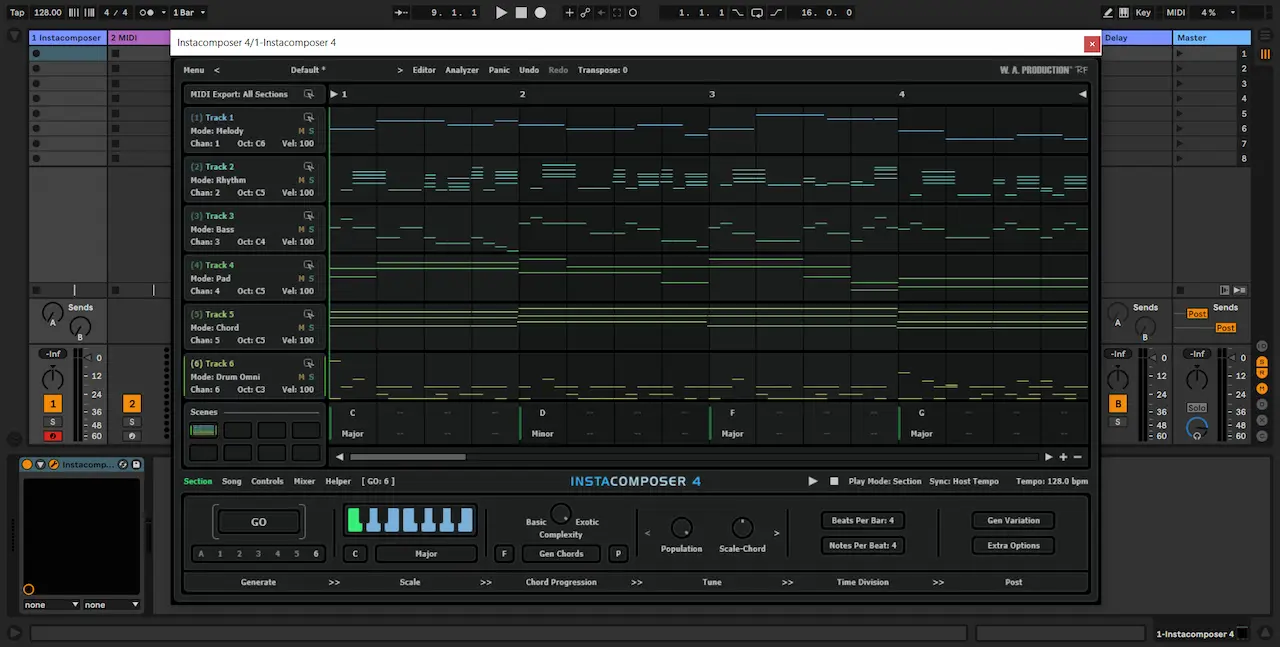Click the timeline start play marker
The height and width of the screenshot is (647, 1280).
(x=334, y=94)
